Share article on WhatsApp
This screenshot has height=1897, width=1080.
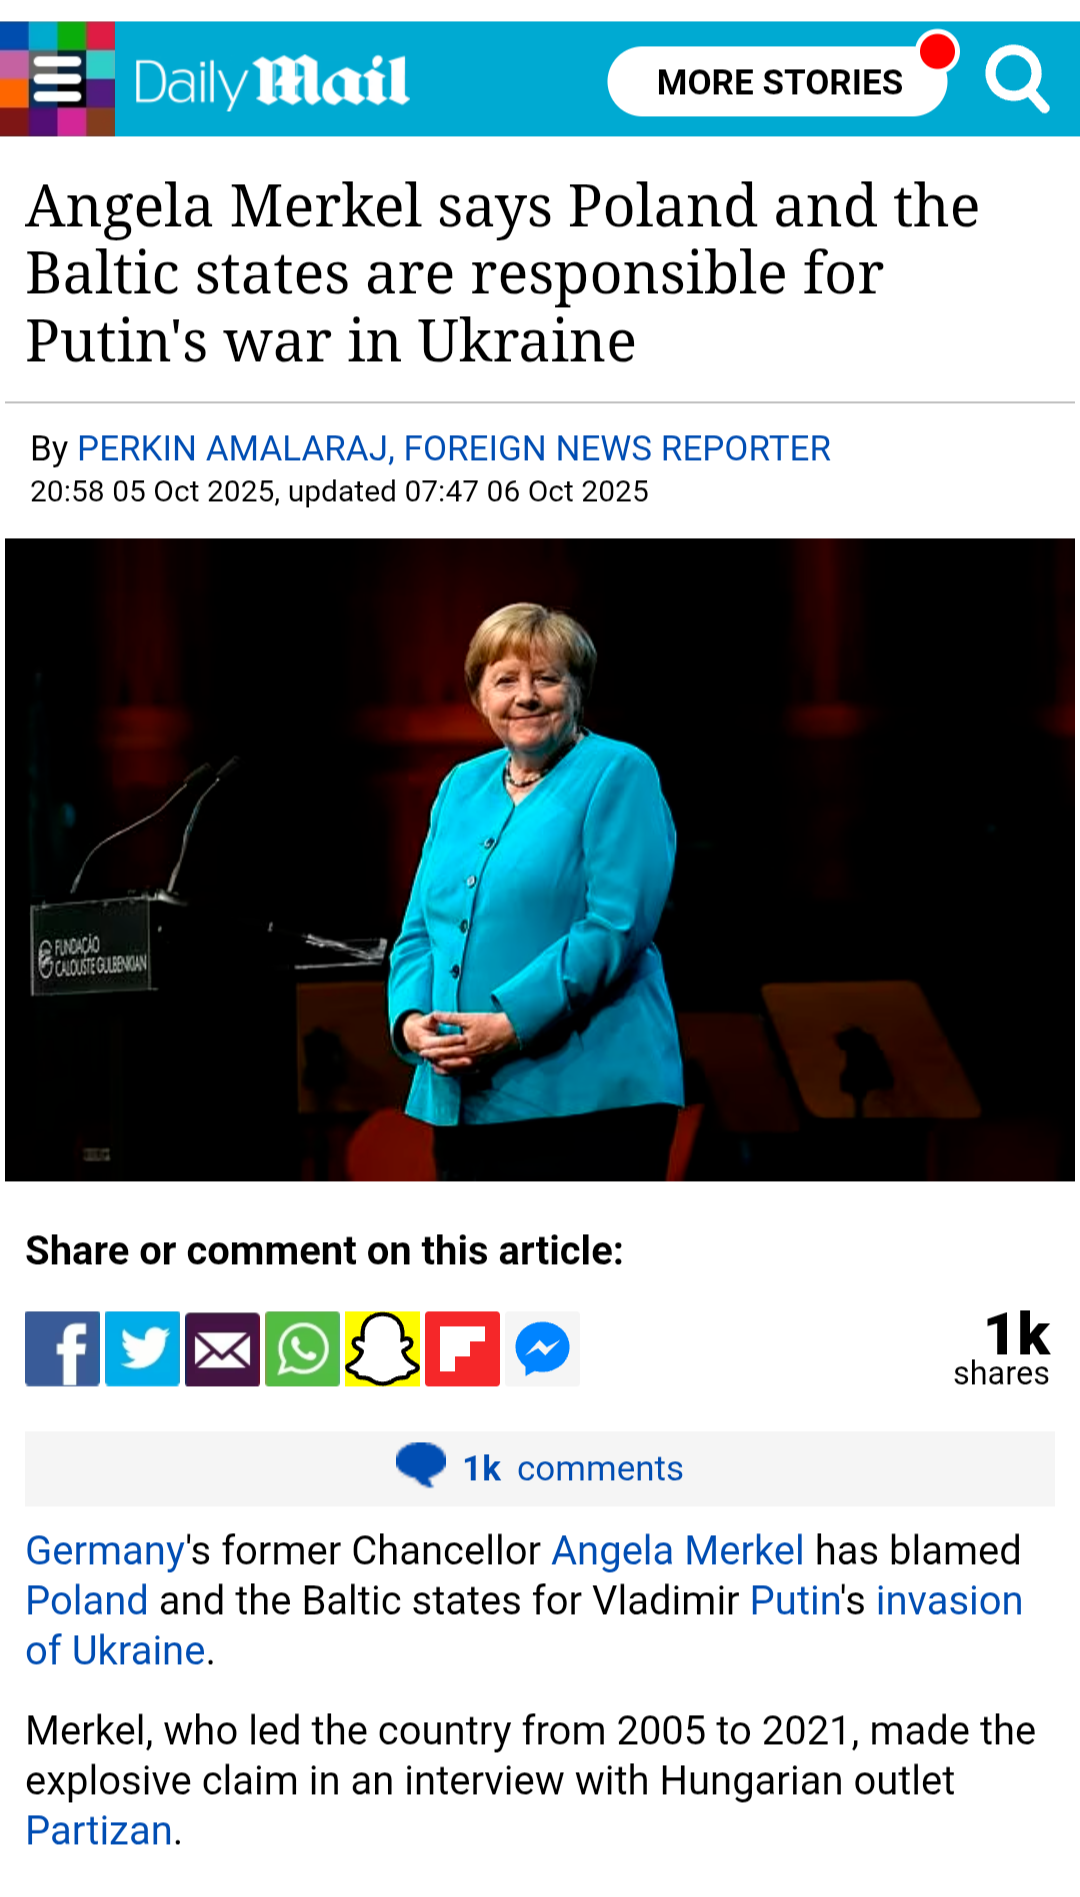point(302,1349)
